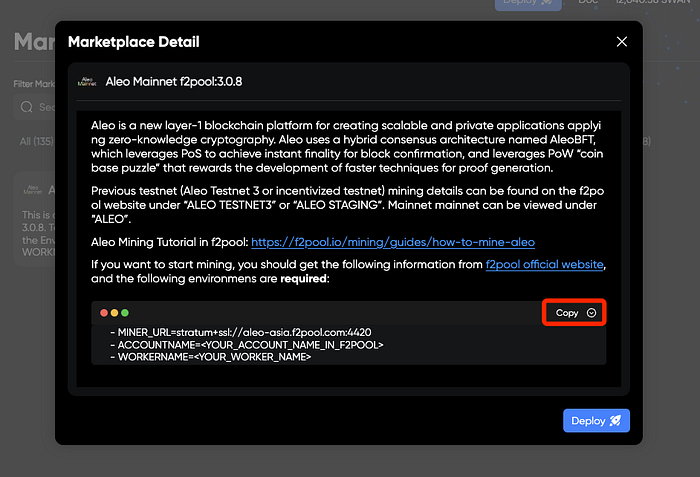700x477 pixels.
Task: Click the Aleo Mainnet logo icon
Action: click(x=87, y=82)
